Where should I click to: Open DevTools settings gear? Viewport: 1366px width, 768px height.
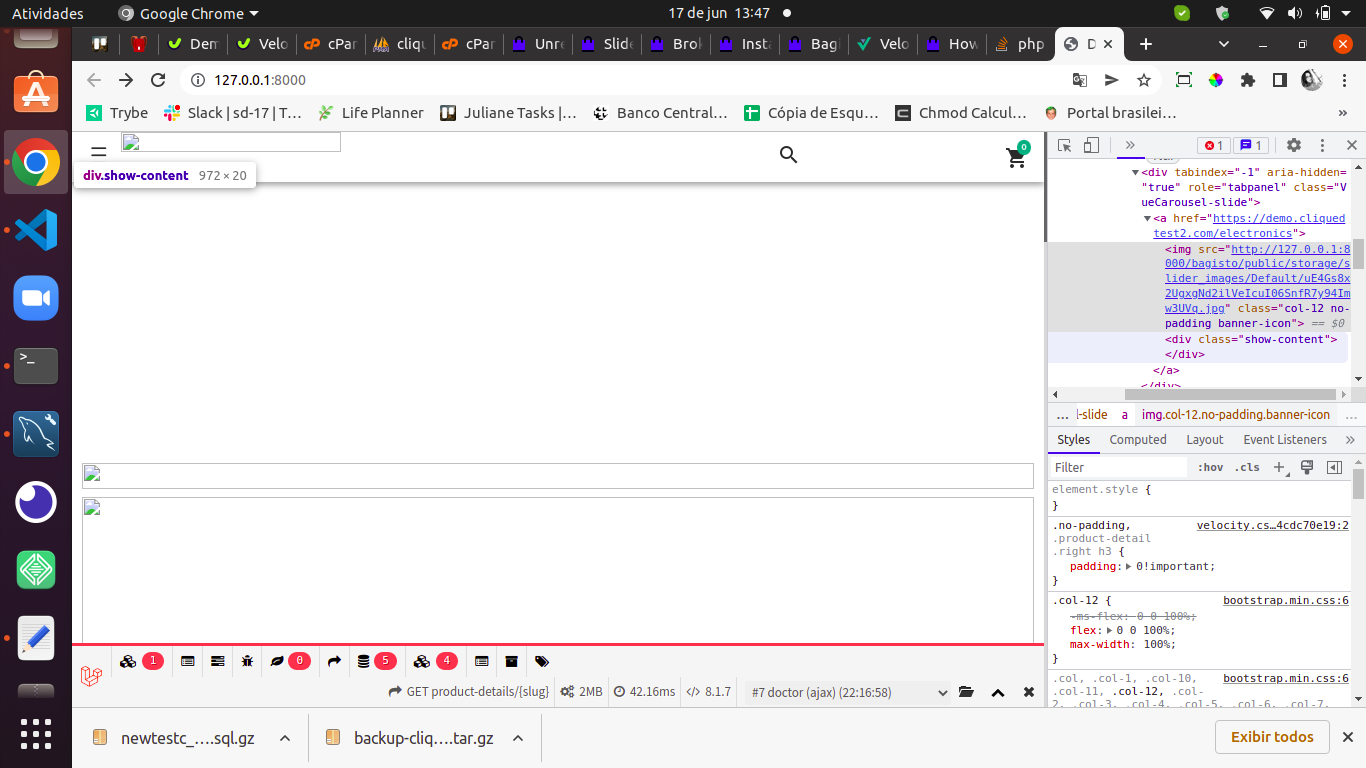coord(1294,145)
